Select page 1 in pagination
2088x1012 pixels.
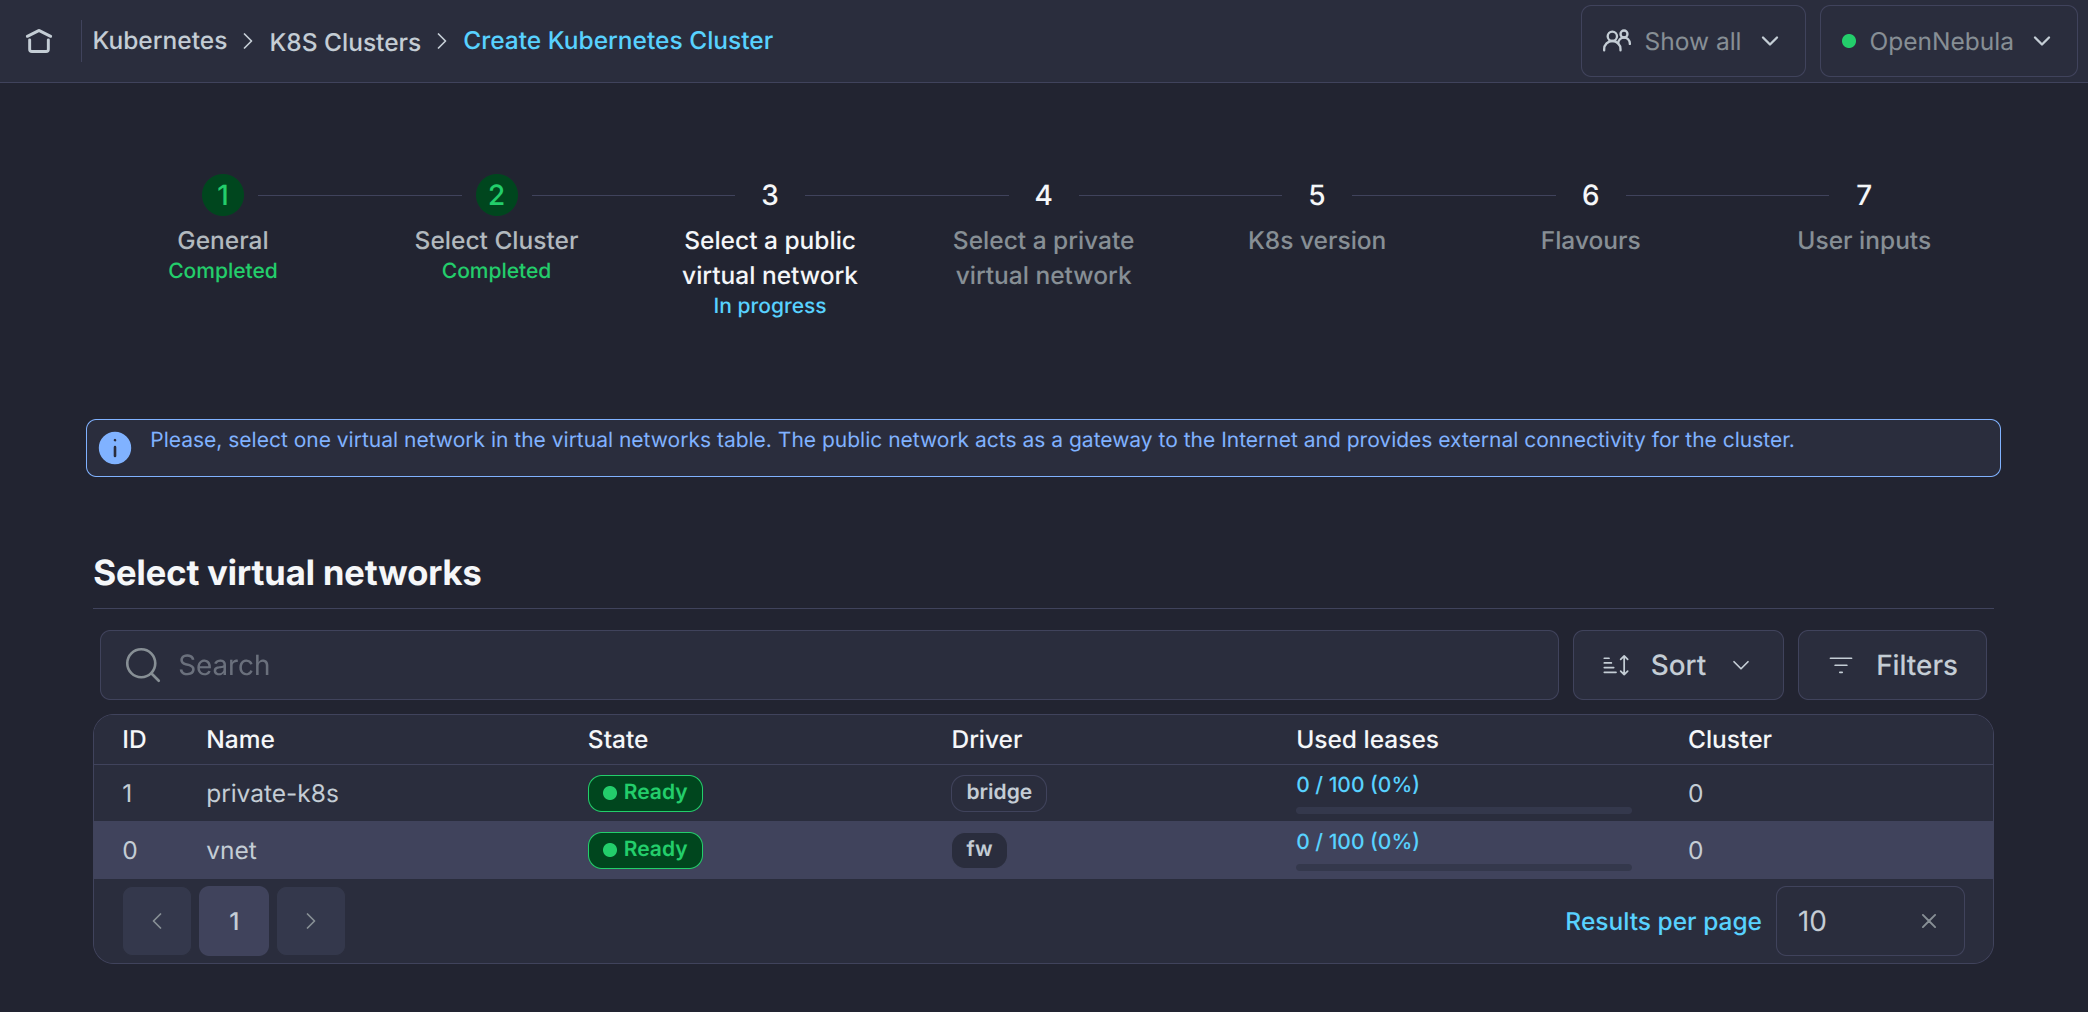pos(234,921)
